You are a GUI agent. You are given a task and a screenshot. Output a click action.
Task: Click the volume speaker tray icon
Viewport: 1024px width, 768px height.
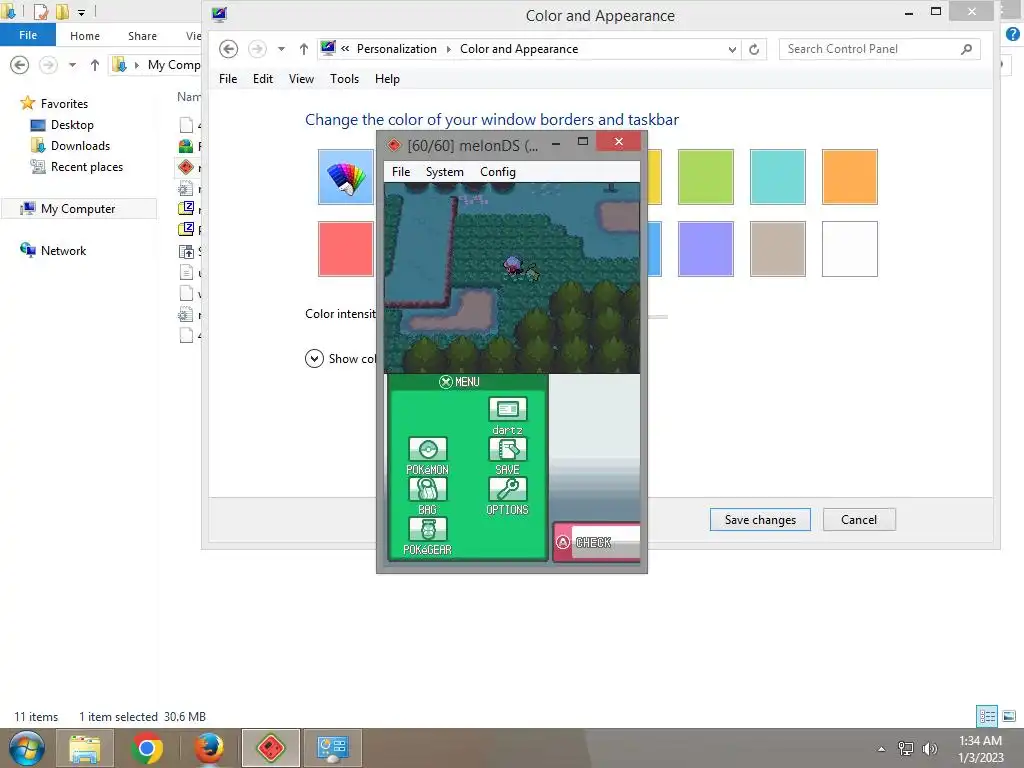[x=929, y=748]
